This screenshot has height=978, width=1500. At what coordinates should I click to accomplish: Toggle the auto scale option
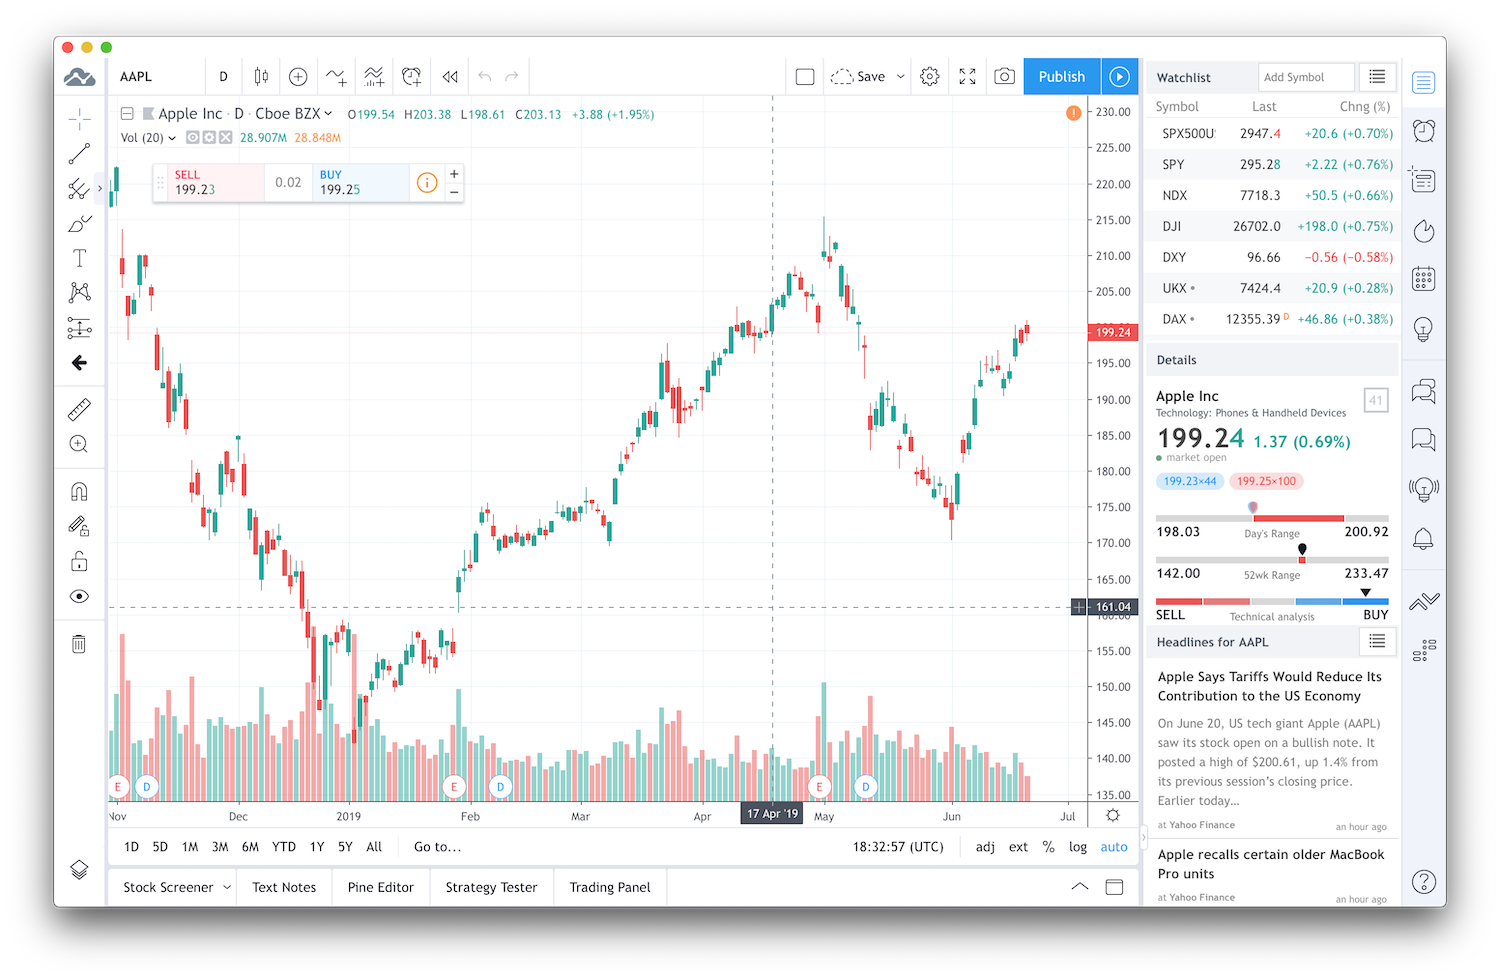(x=1113, y=847)
